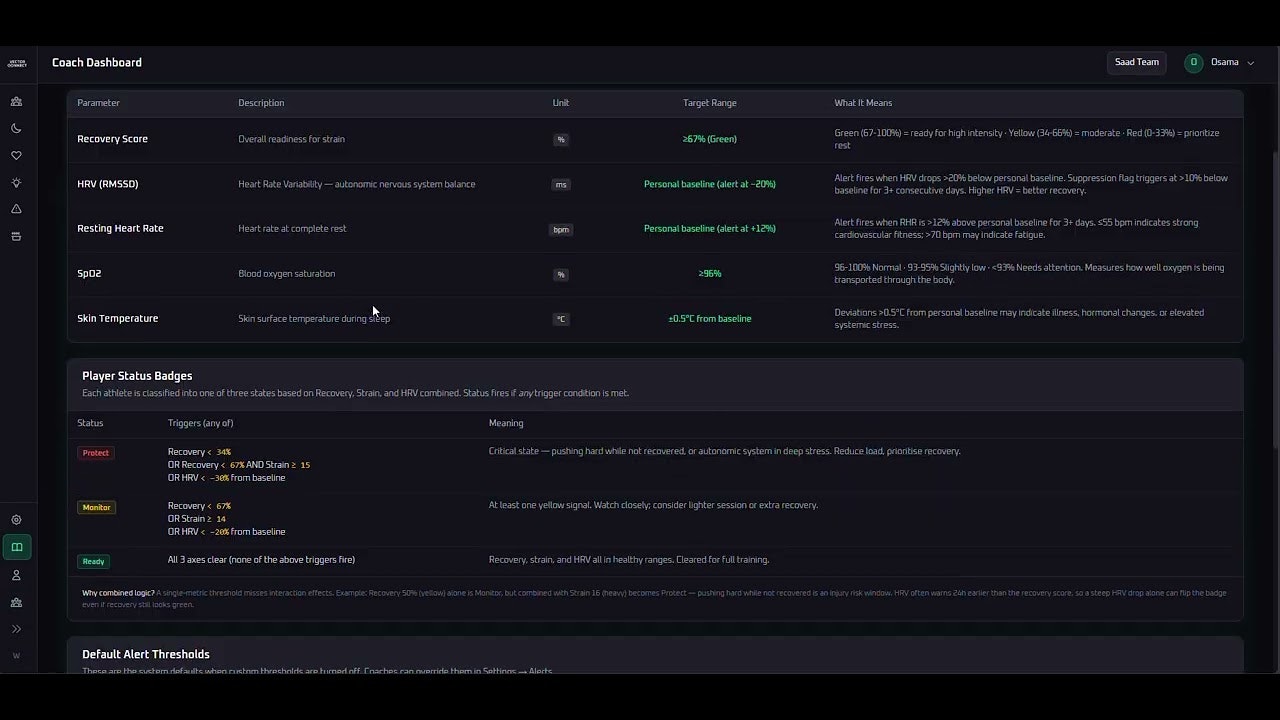This screenshot has height=720, width=1280.
Task: Select the HRV (RMSSD) row label
Action: [108, 184]
